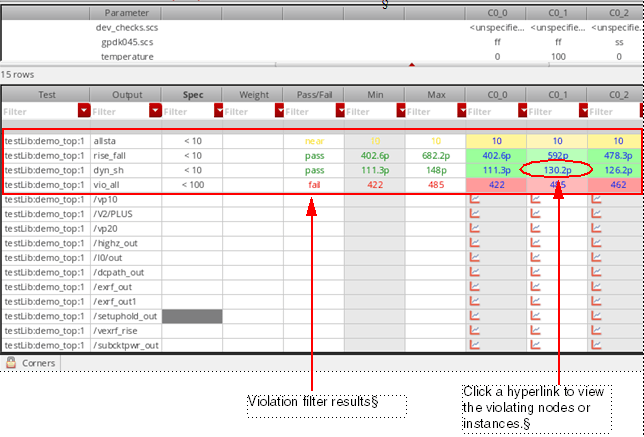
Task: Open /vexrf_rise plot icon in C0_1
Action: point(536,331)
